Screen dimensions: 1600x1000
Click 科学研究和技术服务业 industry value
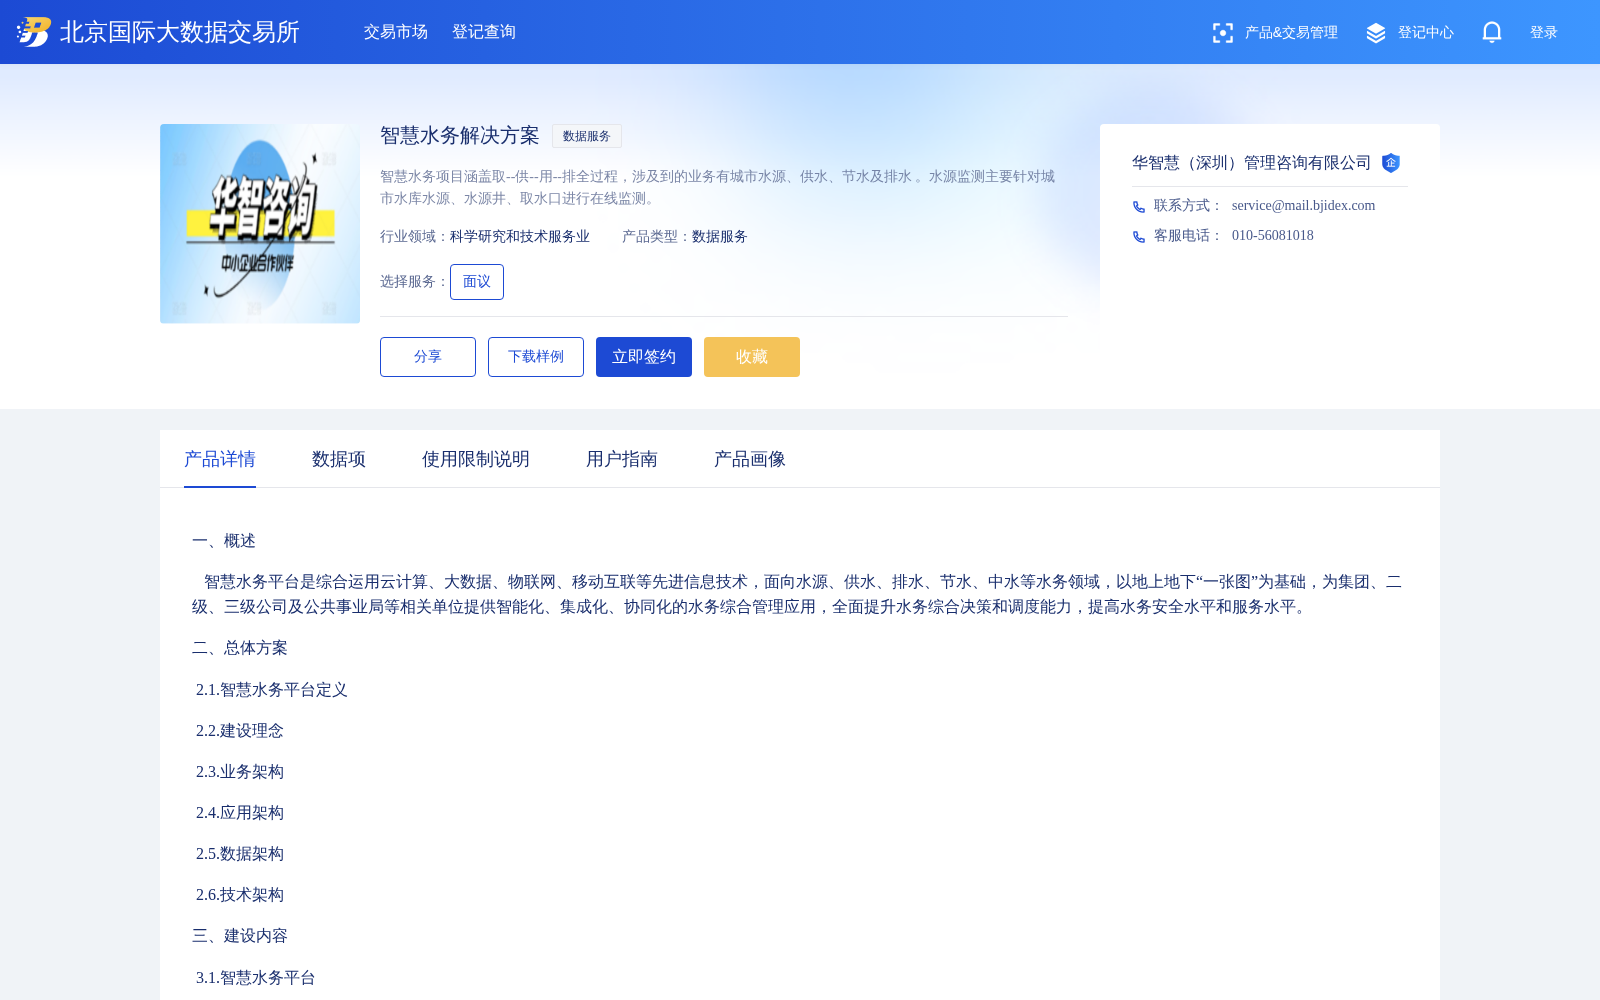520,237
